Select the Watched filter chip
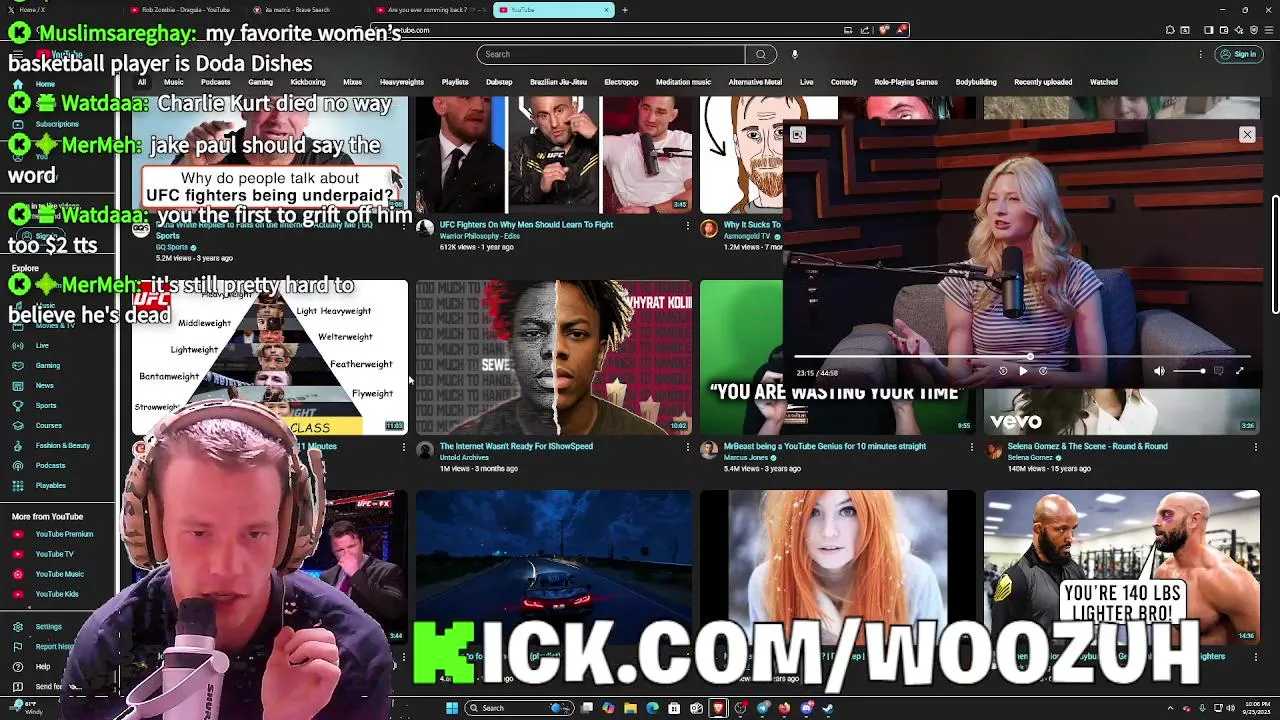The image size is (1280, 720). pyautogui.click(x=1104, y=82)
